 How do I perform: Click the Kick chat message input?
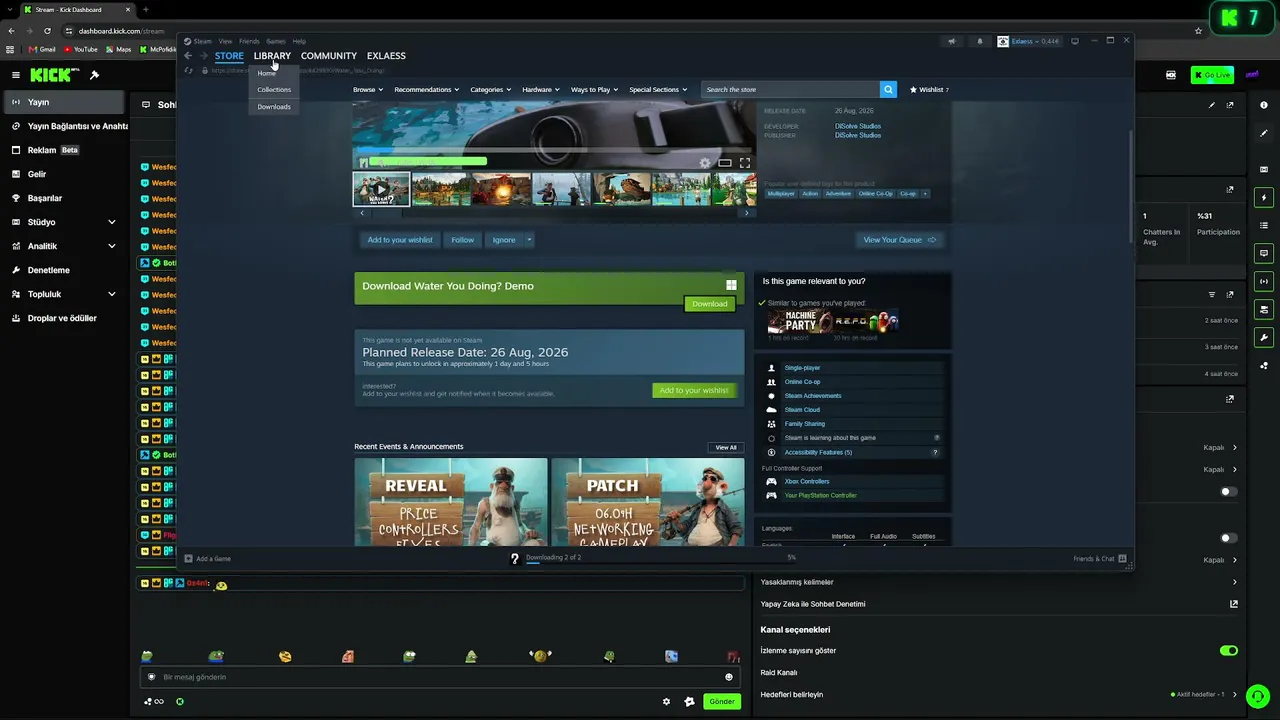tap(442, 677)
